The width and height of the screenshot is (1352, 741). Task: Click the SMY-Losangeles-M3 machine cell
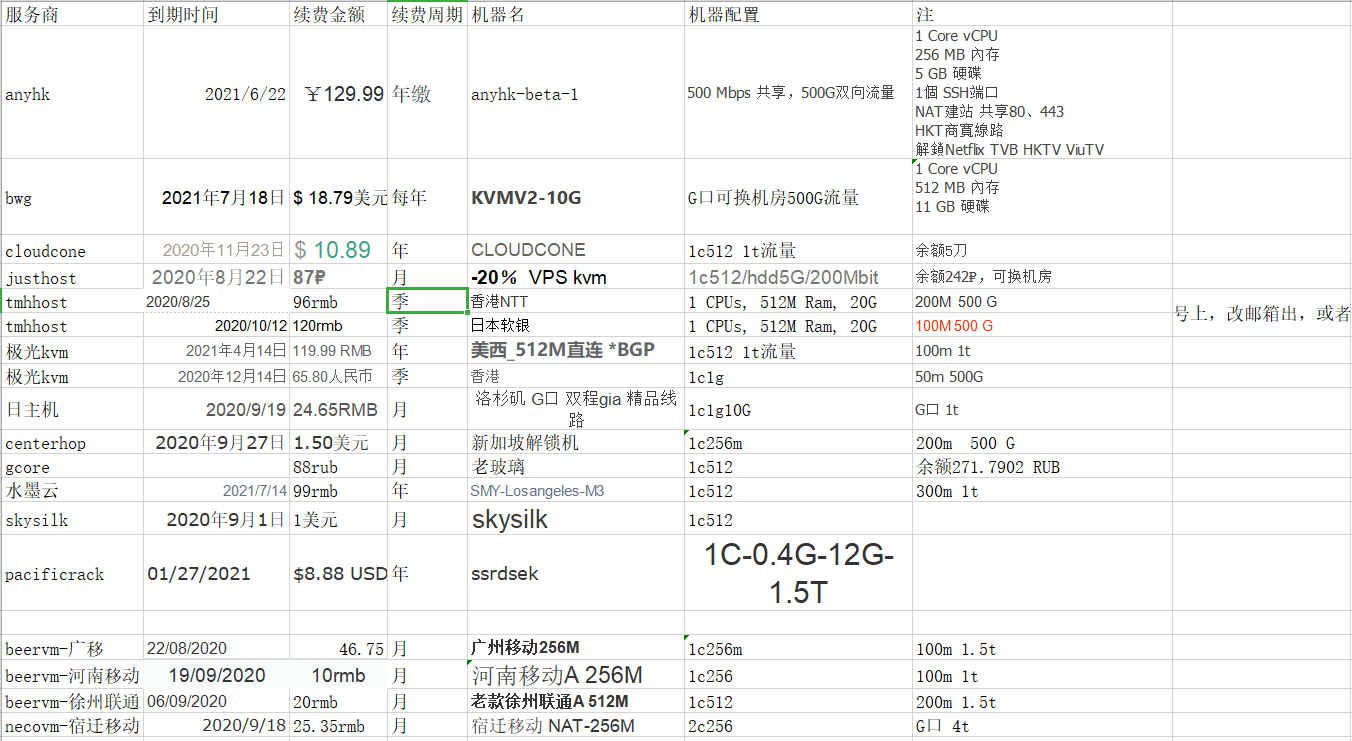click(576, 491)
